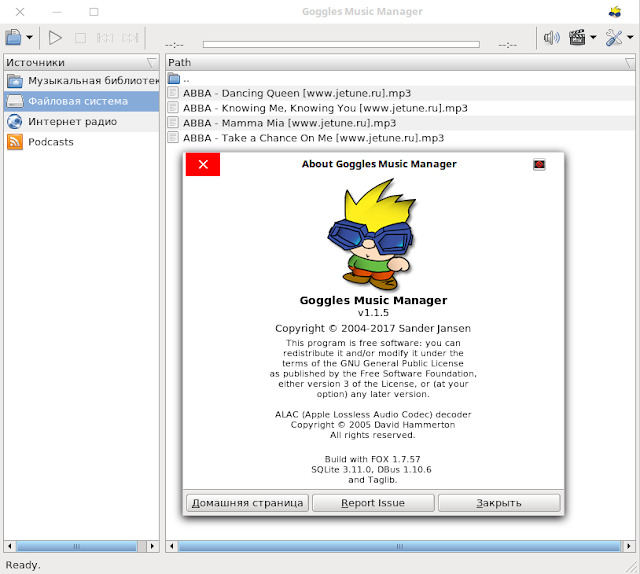
Task: Click left arrow of file list scrollbar
Action: 172,546
